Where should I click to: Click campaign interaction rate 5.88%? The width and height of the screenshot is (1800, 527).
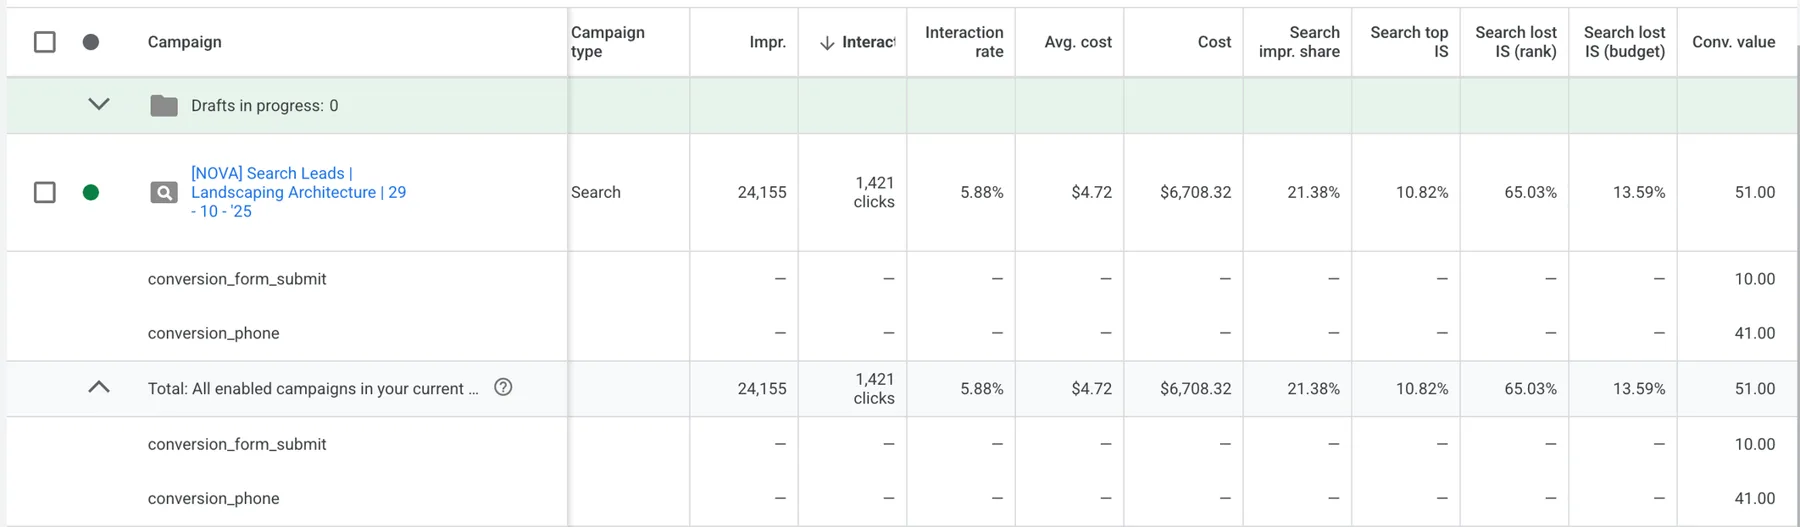tap(982, 192)
